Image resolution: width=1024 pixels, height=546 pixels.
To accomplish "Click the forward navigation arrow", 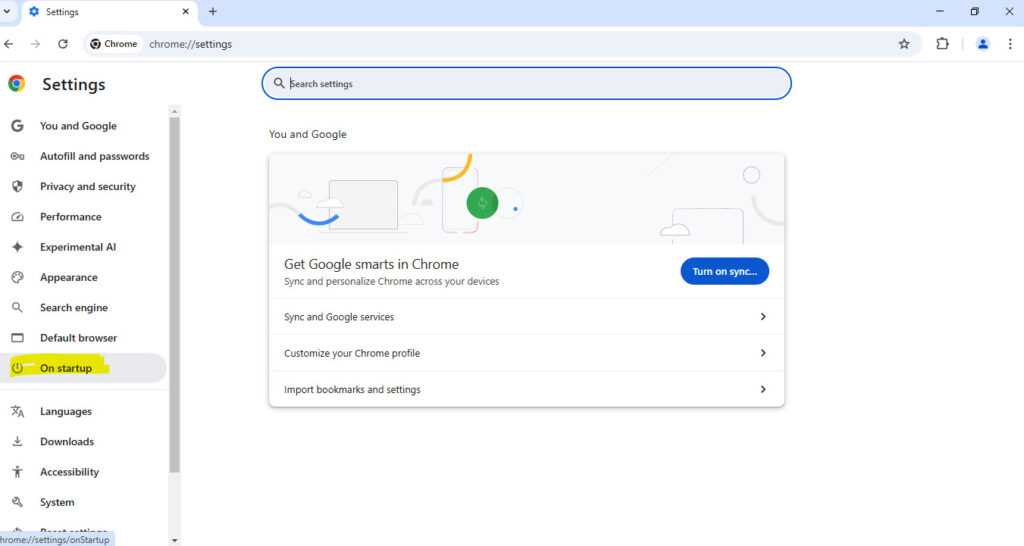I will click(35, 44).
